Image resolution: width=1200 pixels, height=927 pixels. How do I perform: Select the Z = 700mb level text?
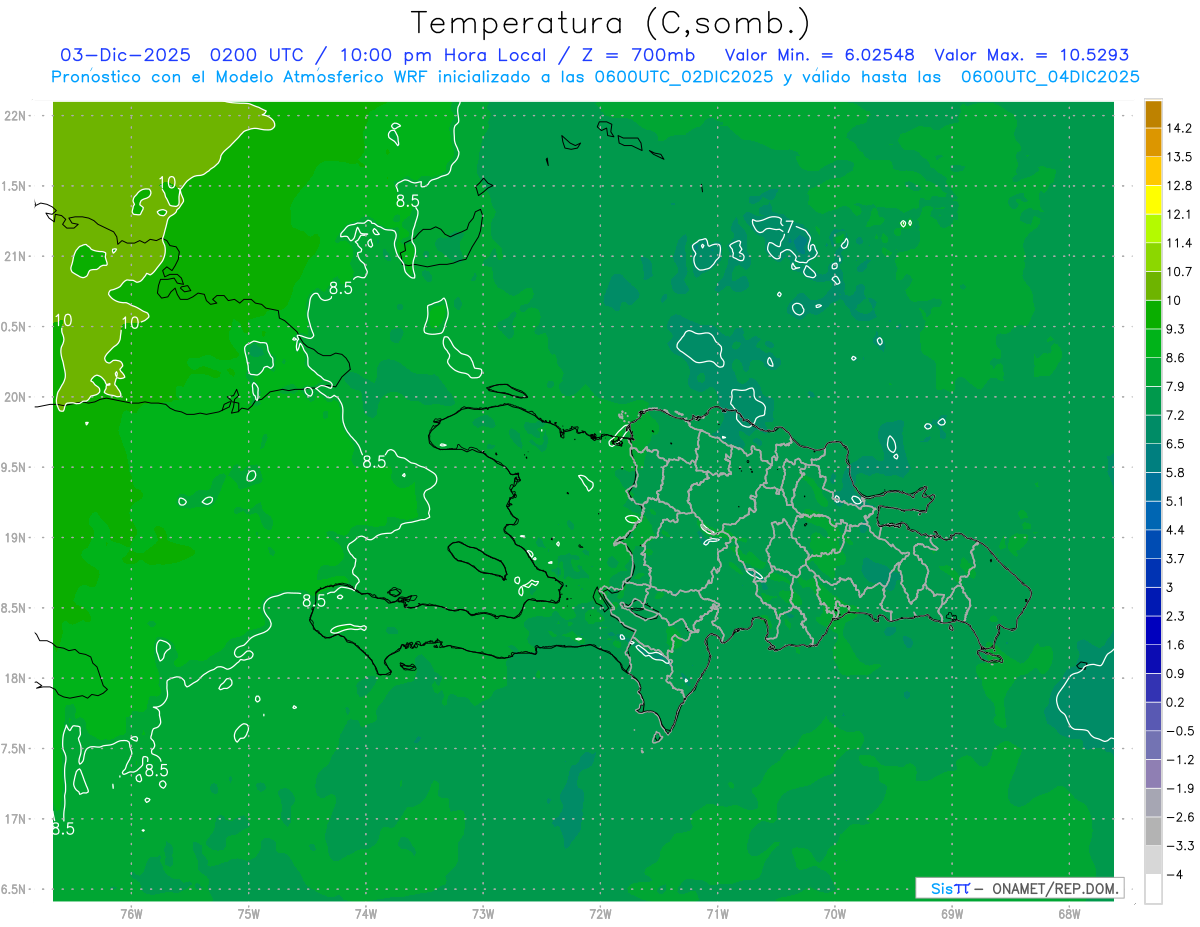636,55
